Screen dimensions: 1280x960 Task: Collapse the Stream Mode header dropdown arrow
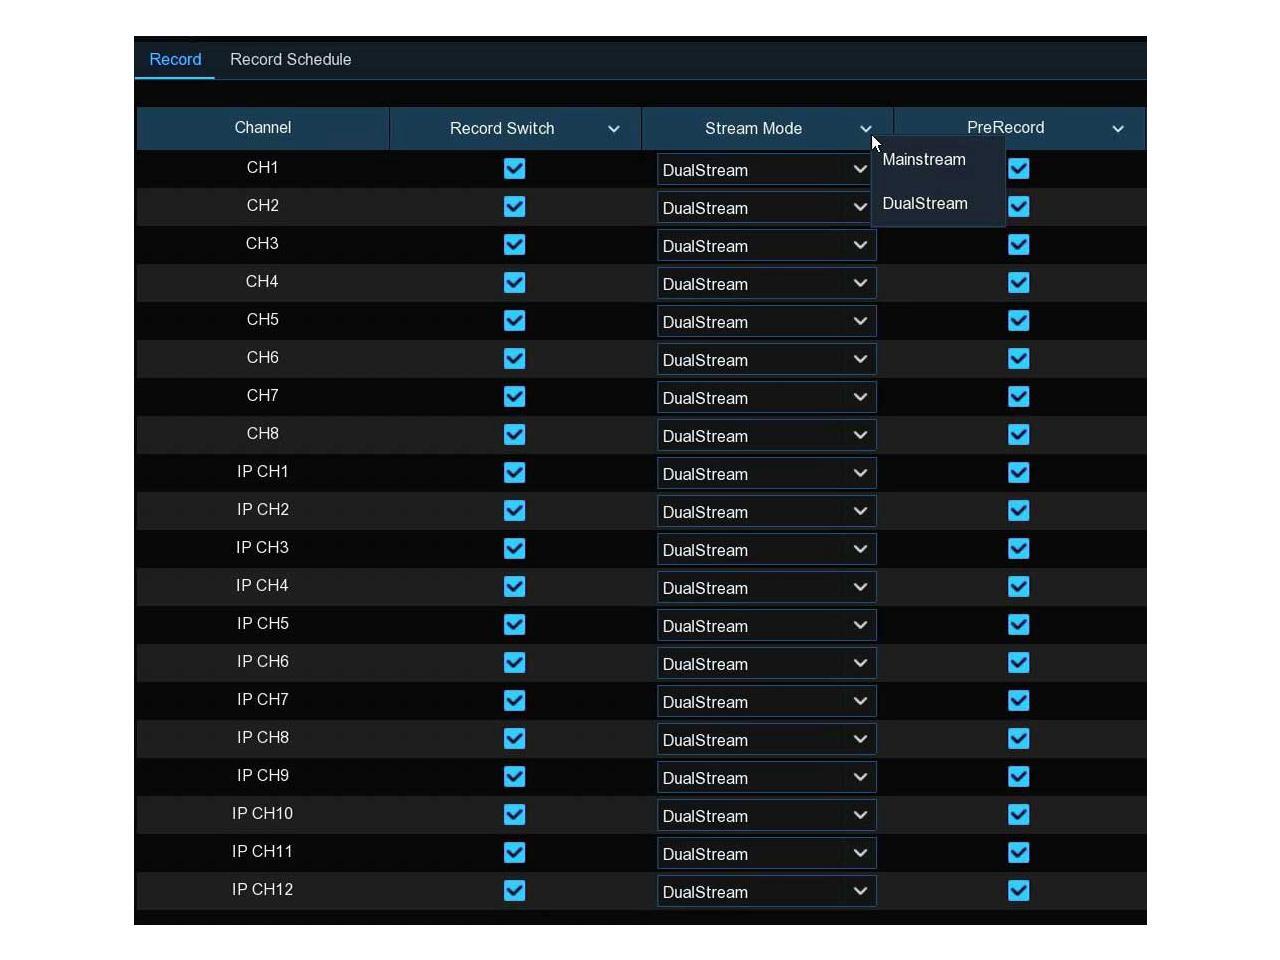tap(866, 129)
